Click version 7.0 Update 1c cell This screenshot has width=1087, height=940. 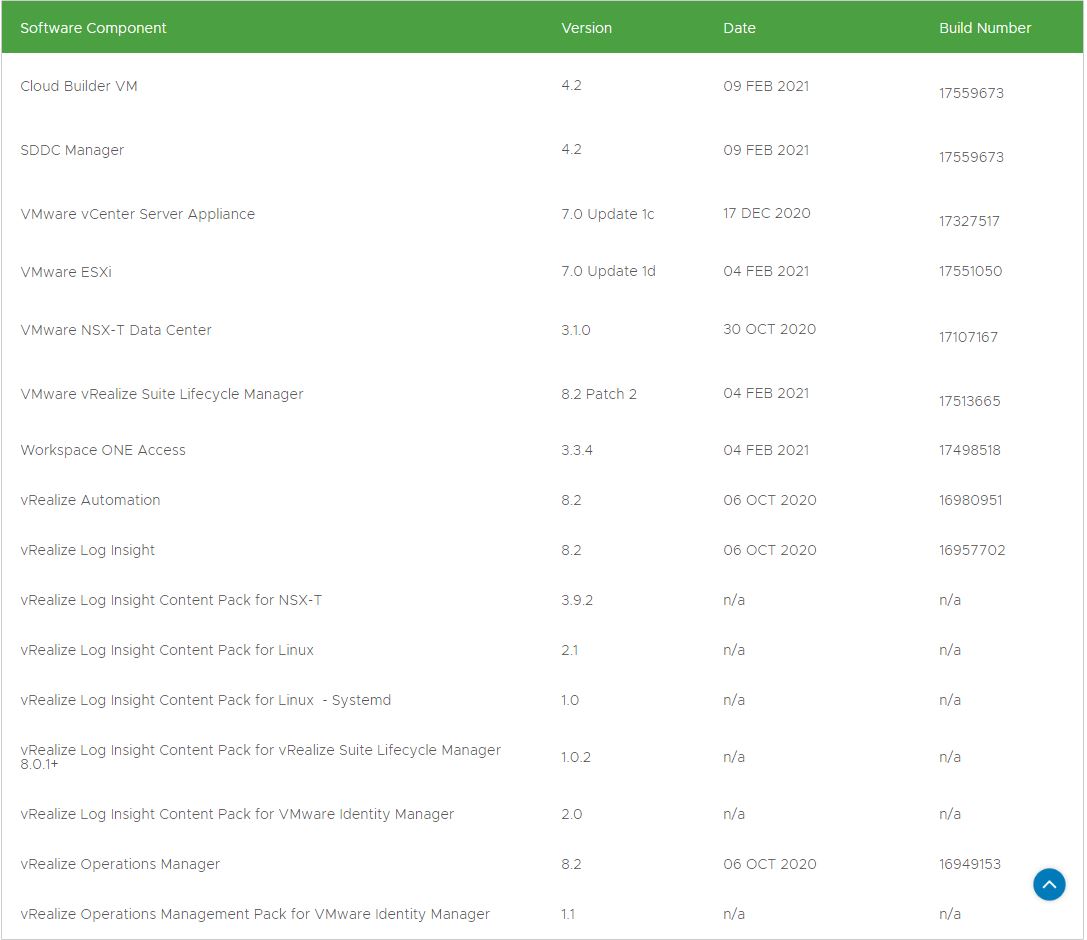[x=607, y=214]
